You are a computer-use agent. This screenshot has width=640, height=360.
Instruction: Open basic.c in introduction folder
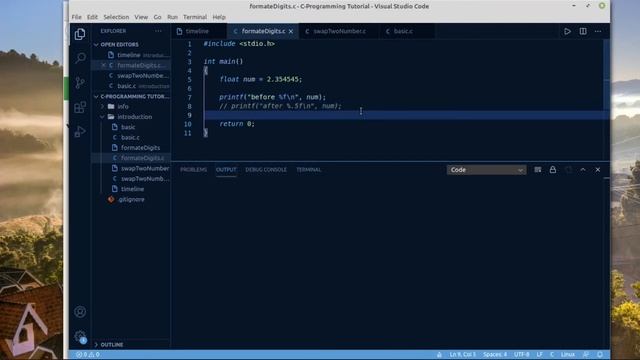coord(130,138)
